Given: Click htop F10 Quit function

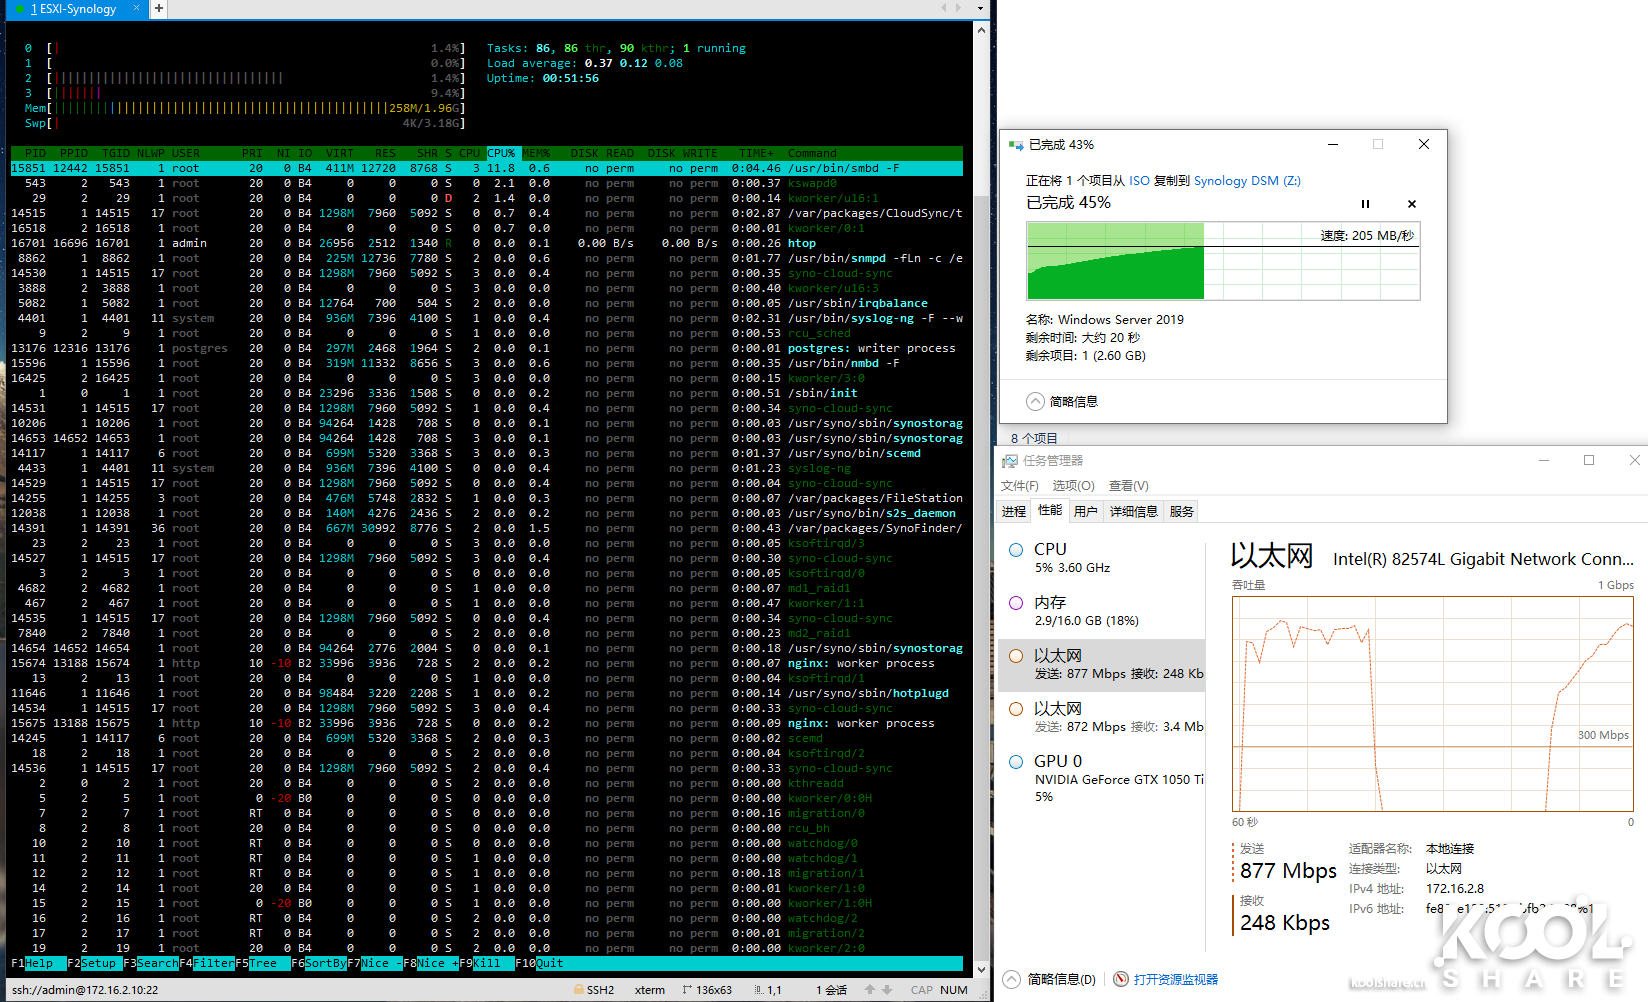Looking at the screenshot, I should click(x=540, y=963).
